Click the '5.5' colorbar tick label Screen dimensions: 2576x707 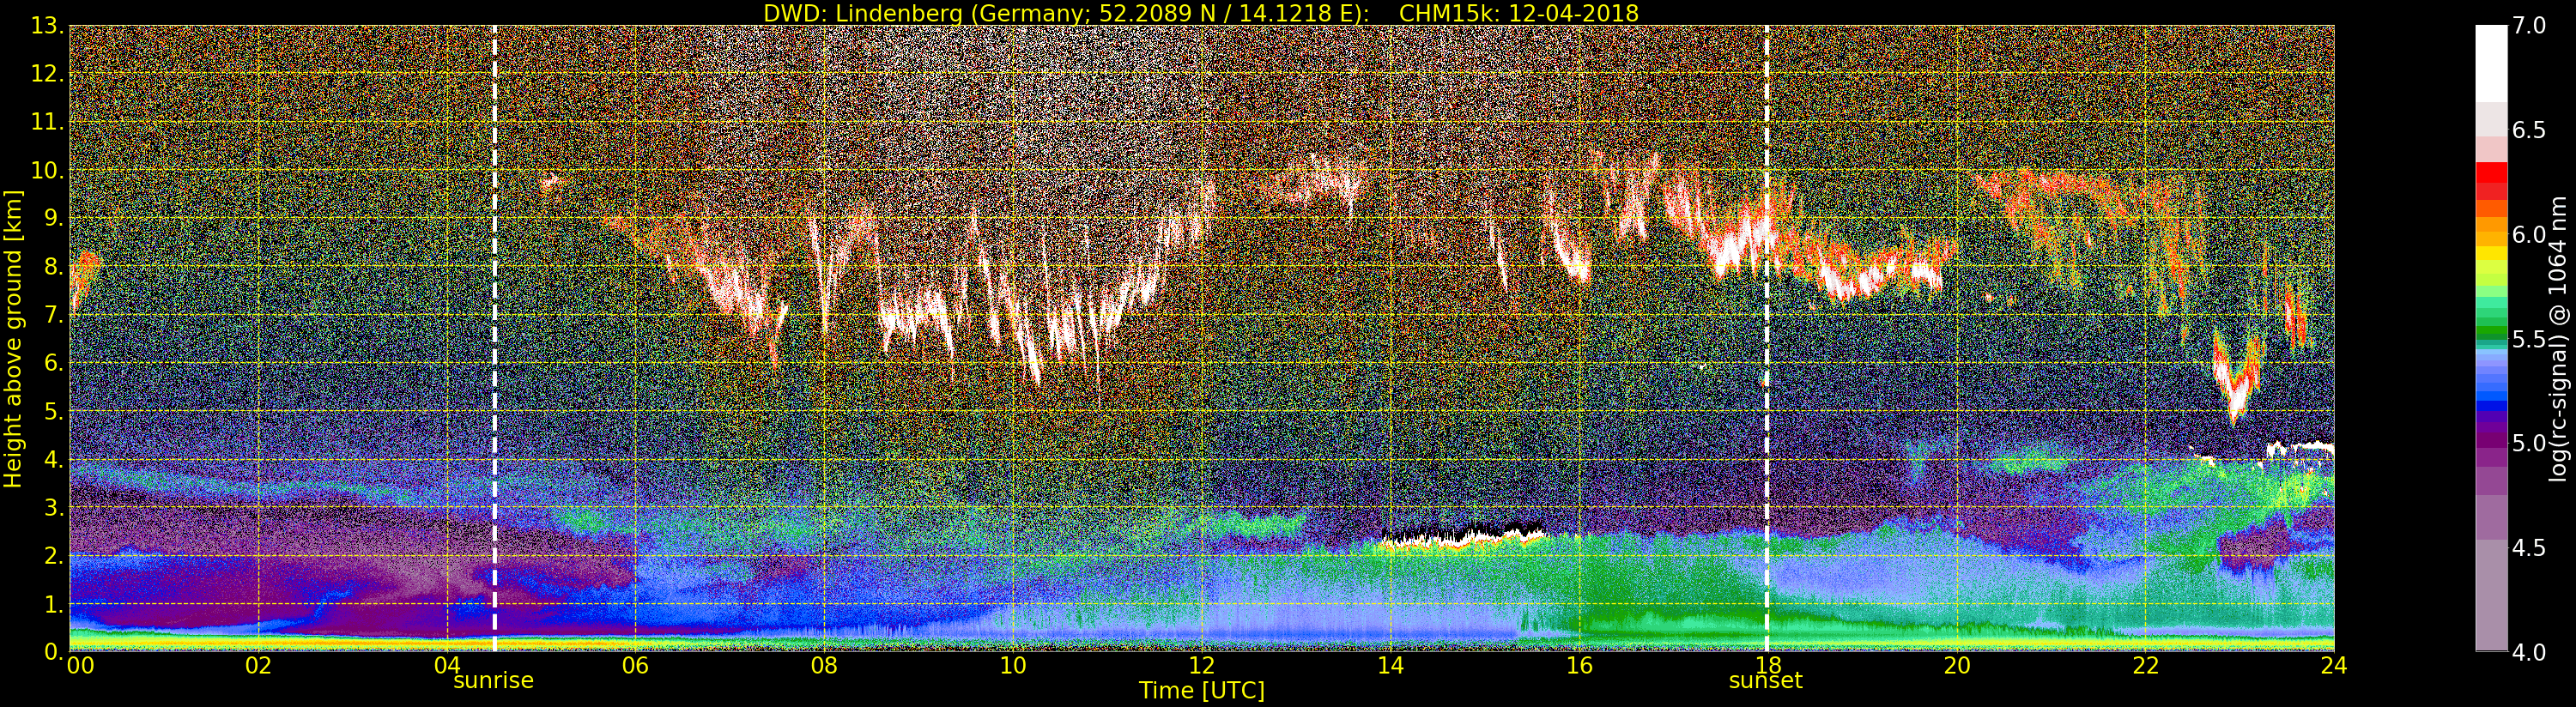[2529, 339]
